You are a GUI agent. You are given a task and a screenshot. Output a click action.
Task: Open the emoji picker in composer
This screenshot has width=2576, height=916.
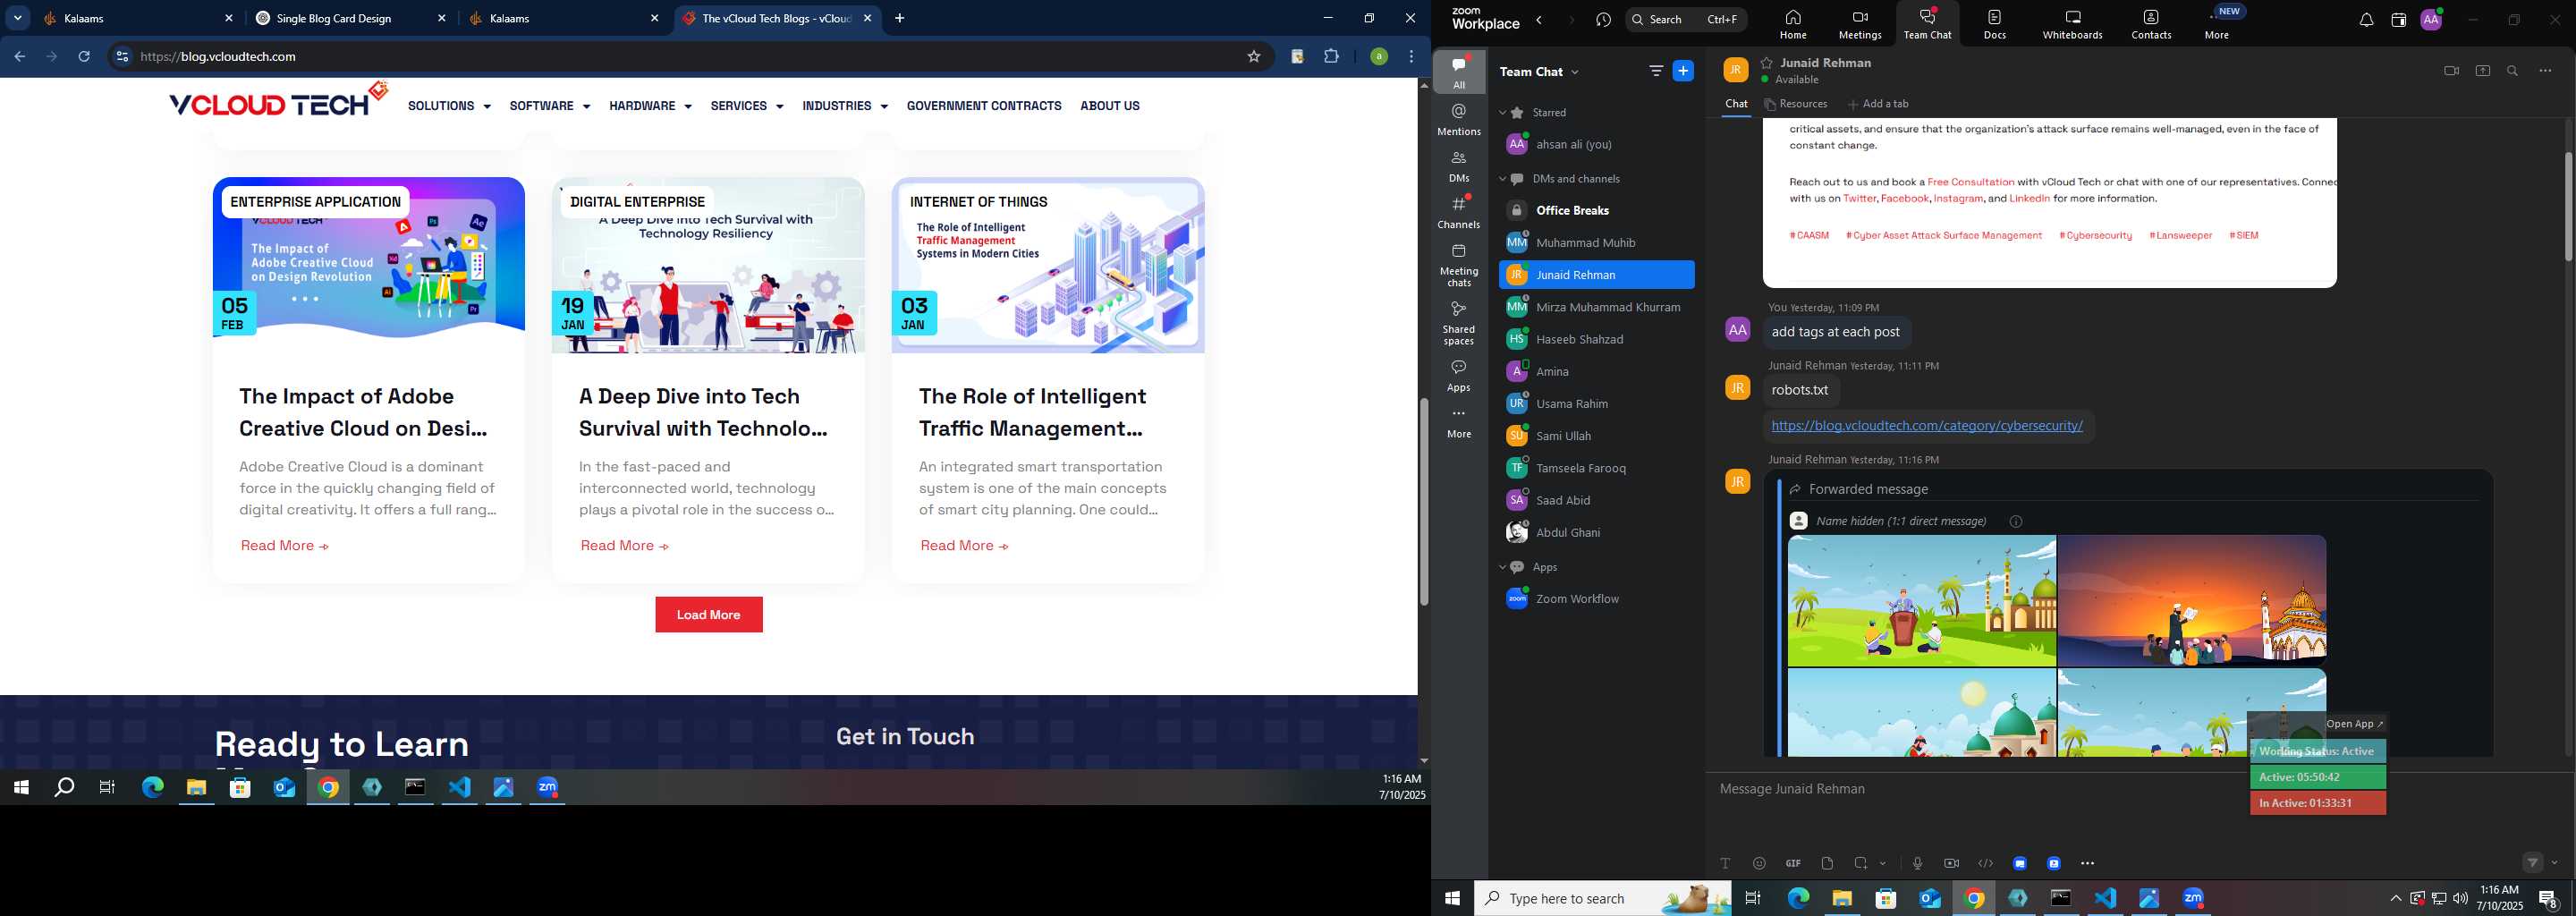pos(1759,863)
